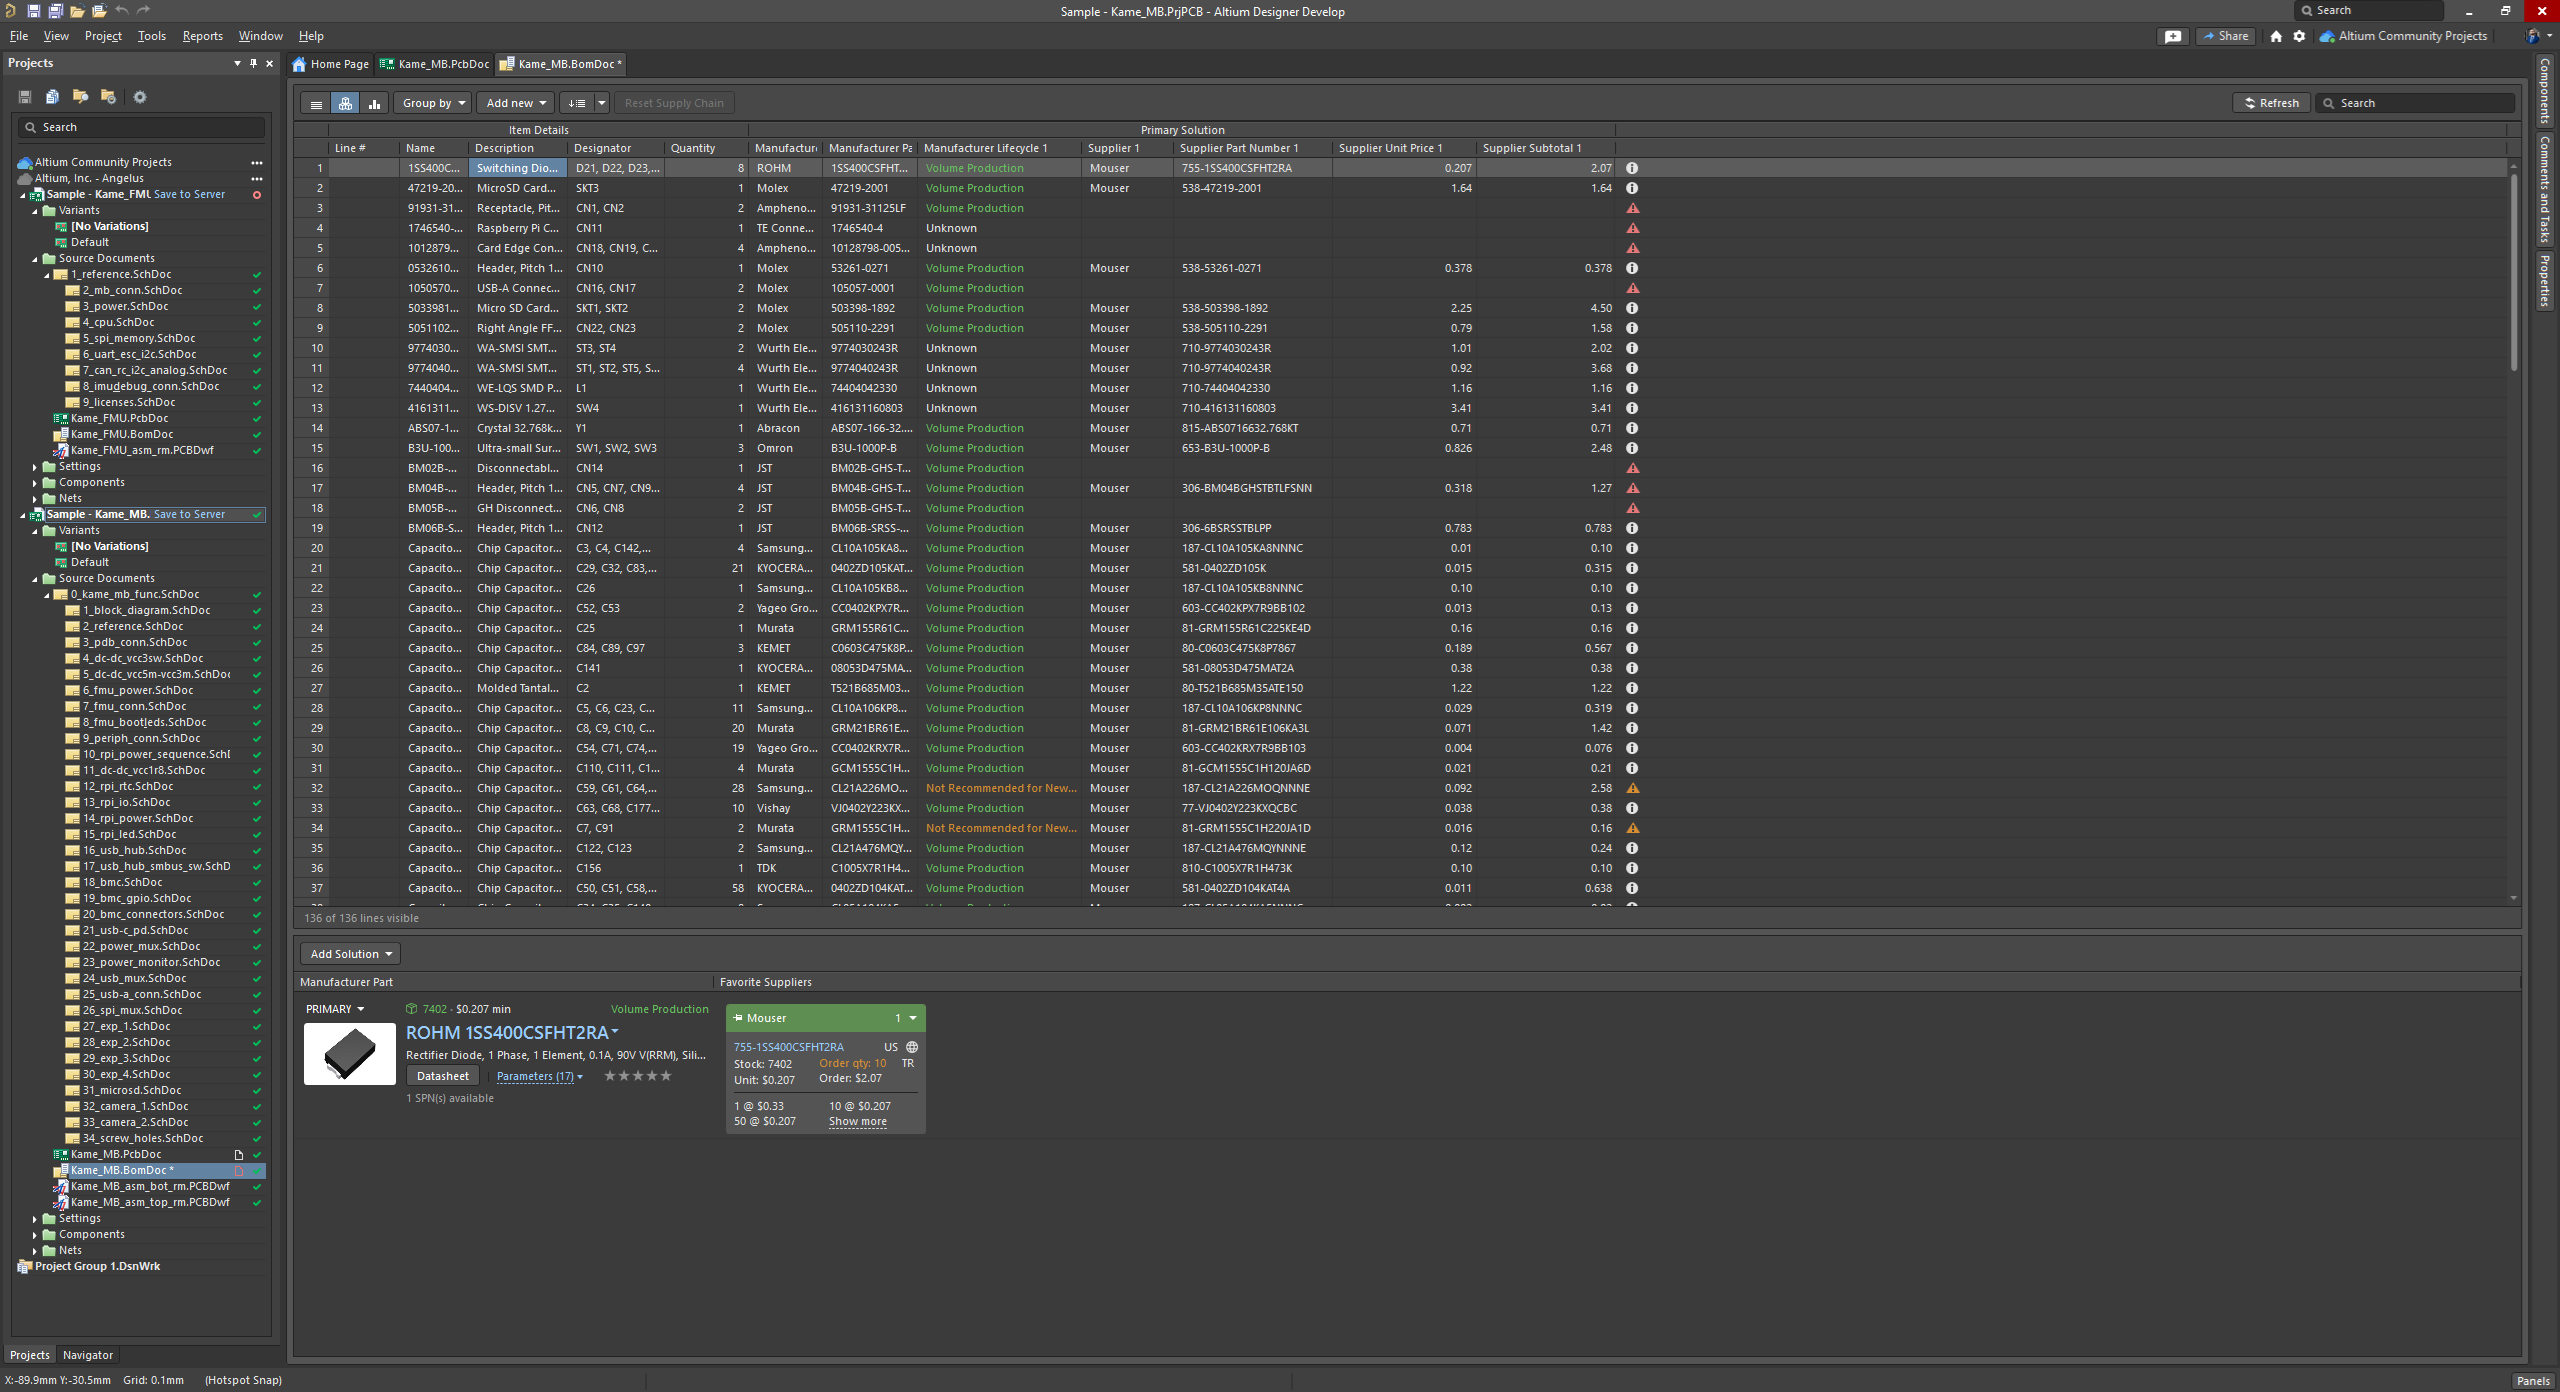The width and height of the screenshot is (2560, 1392).
Task: Click the add comment speech bubble icon
Action: point(2173,36)
